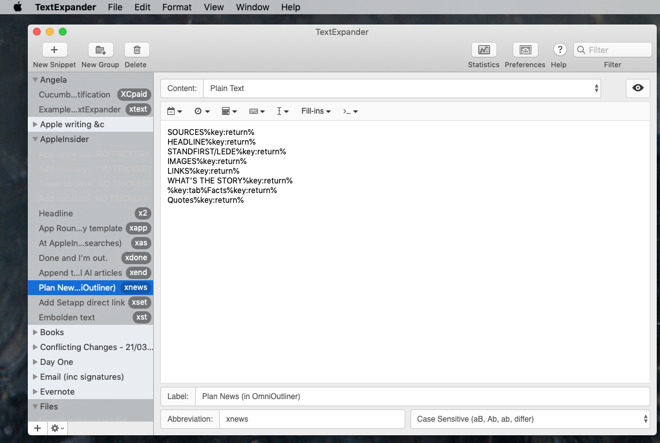The image size is (660, 443).
Task: Click the Abbreviation field containing xnews
Action: [311, 419]
